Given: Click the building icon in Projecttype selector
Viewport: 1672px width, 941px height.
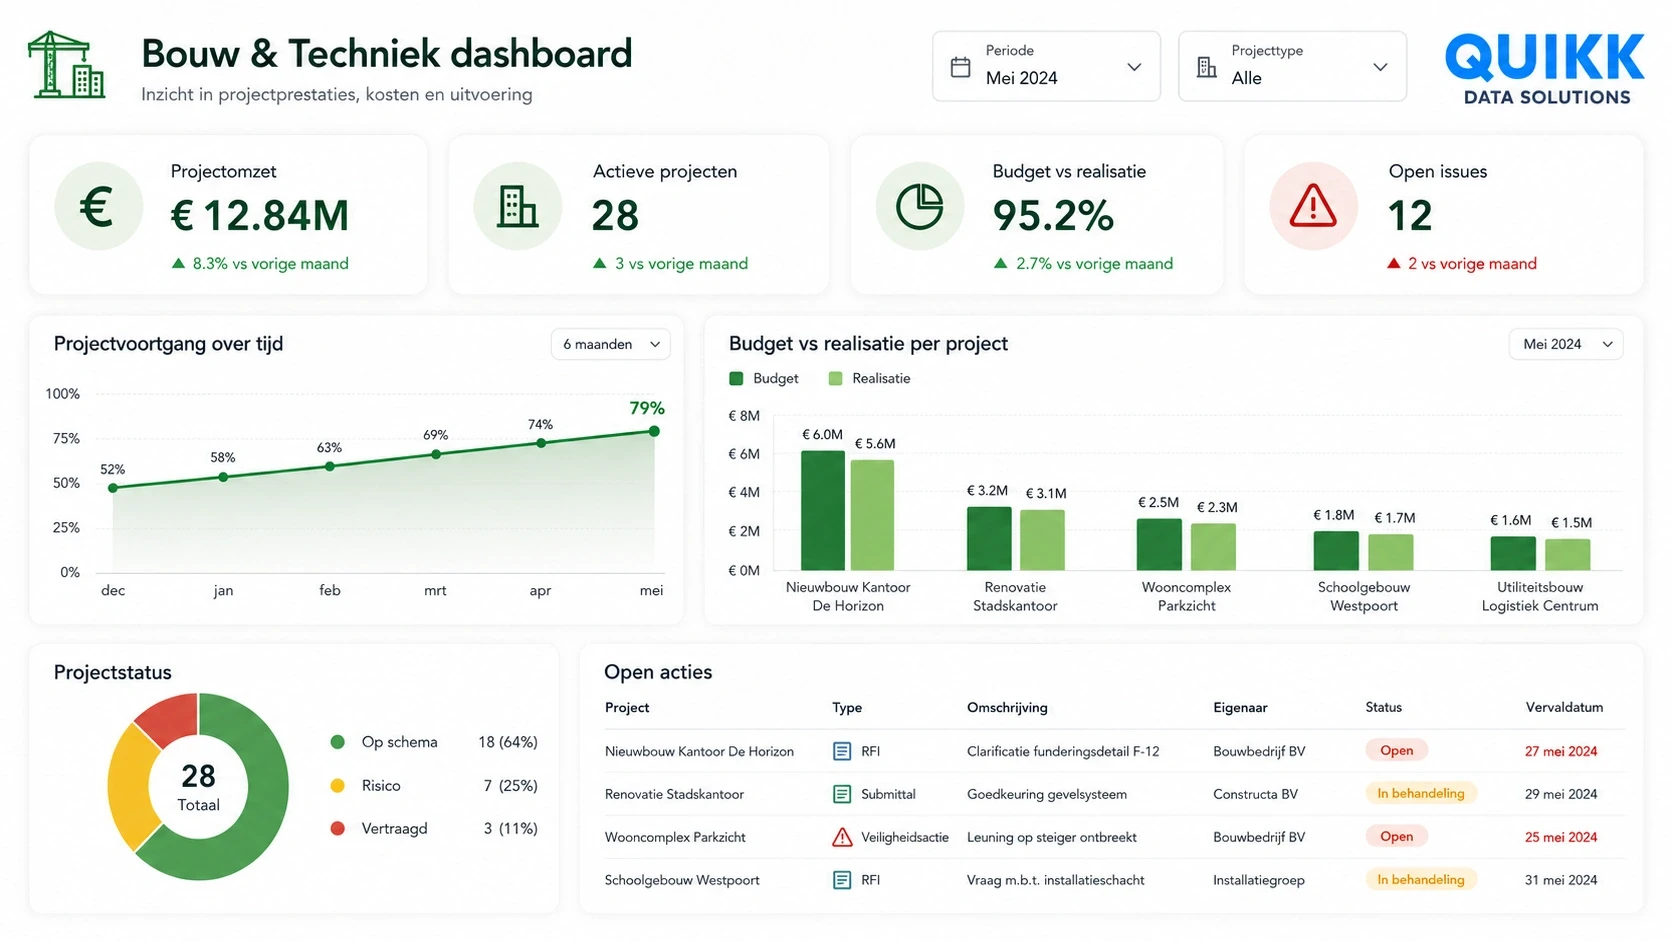Looking at the screenshot, I should (x=1207, y=67).
